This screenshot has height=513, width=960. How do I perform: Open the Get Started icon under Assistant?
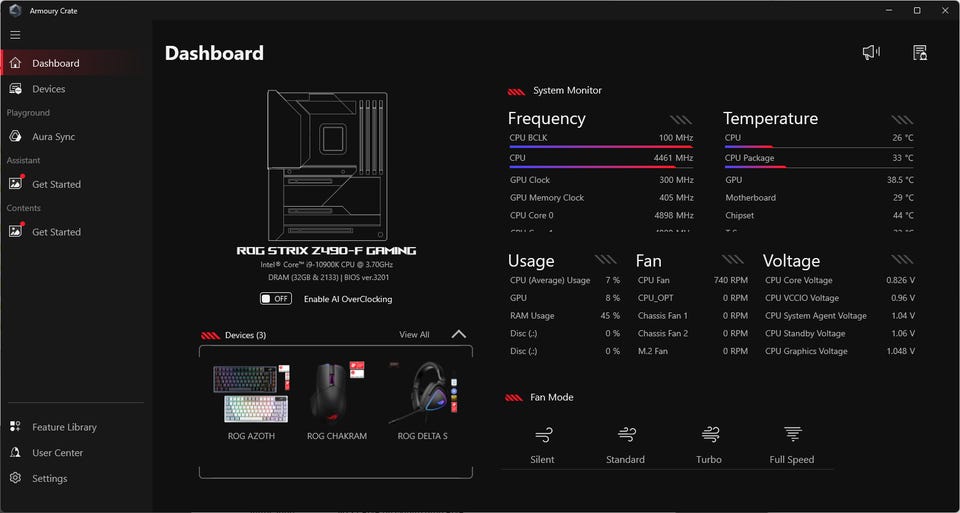point(15,184)
